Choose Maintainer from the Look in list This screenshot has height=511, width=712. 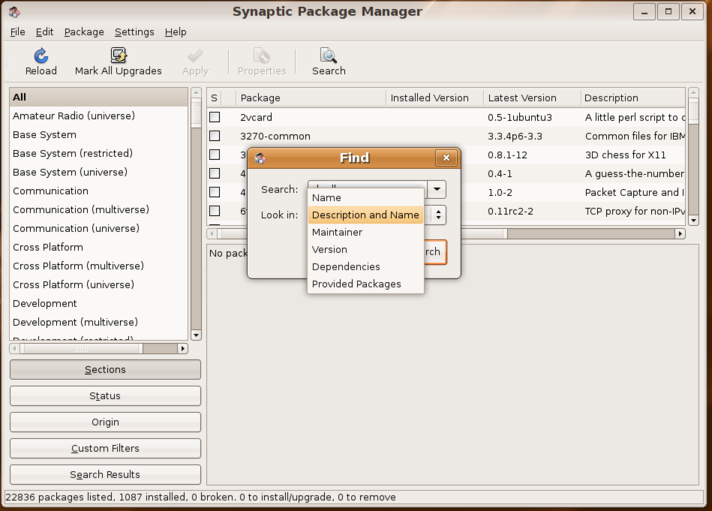366,232
